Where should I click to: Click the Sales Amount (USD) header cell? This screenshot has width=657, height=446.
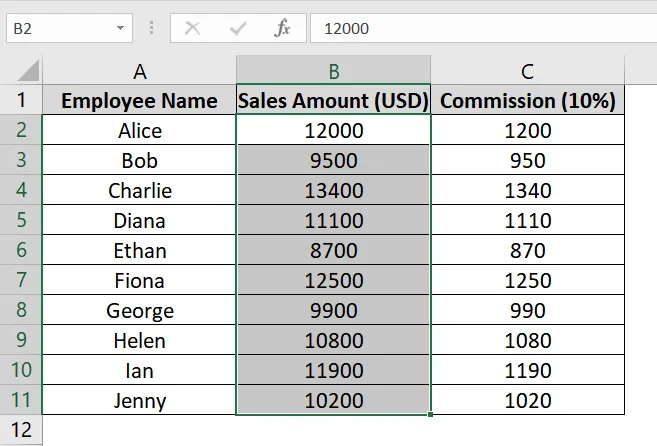(334, 100)
